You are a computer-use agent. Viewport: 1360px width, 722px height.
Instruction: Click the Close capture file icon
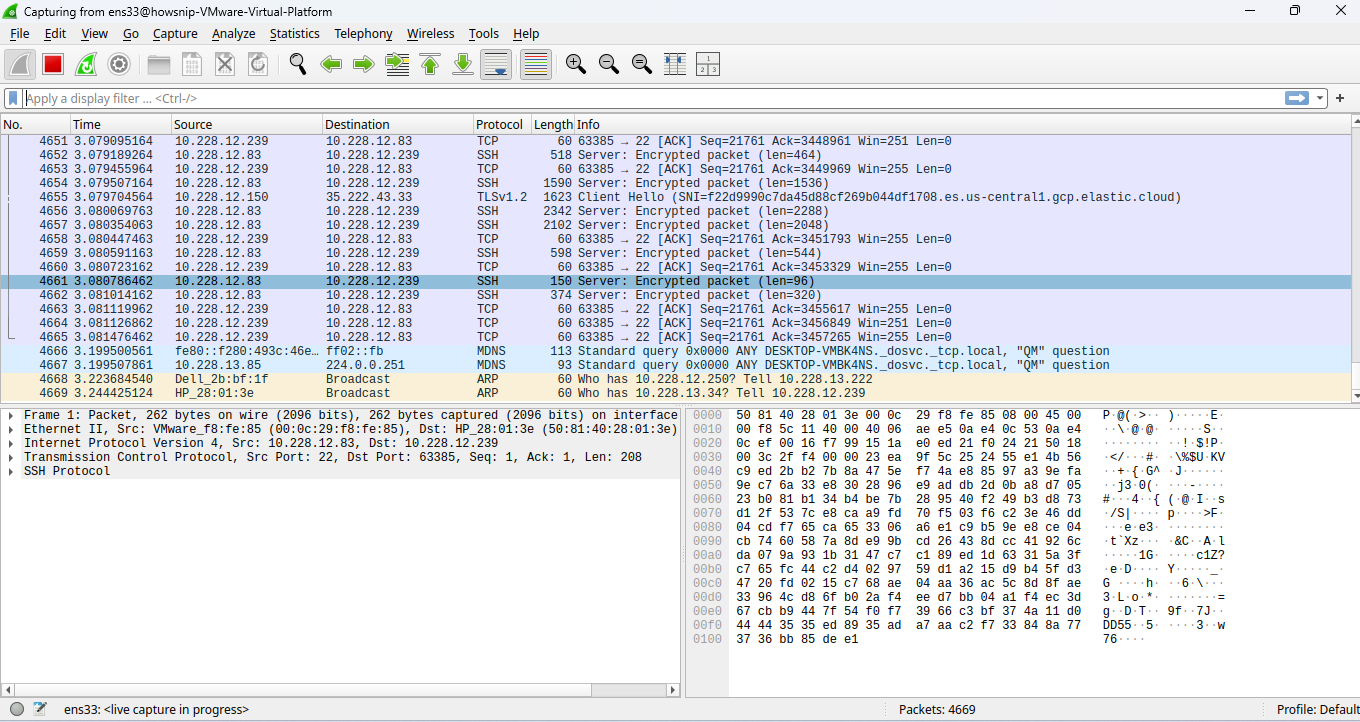(x=225, y=65)
